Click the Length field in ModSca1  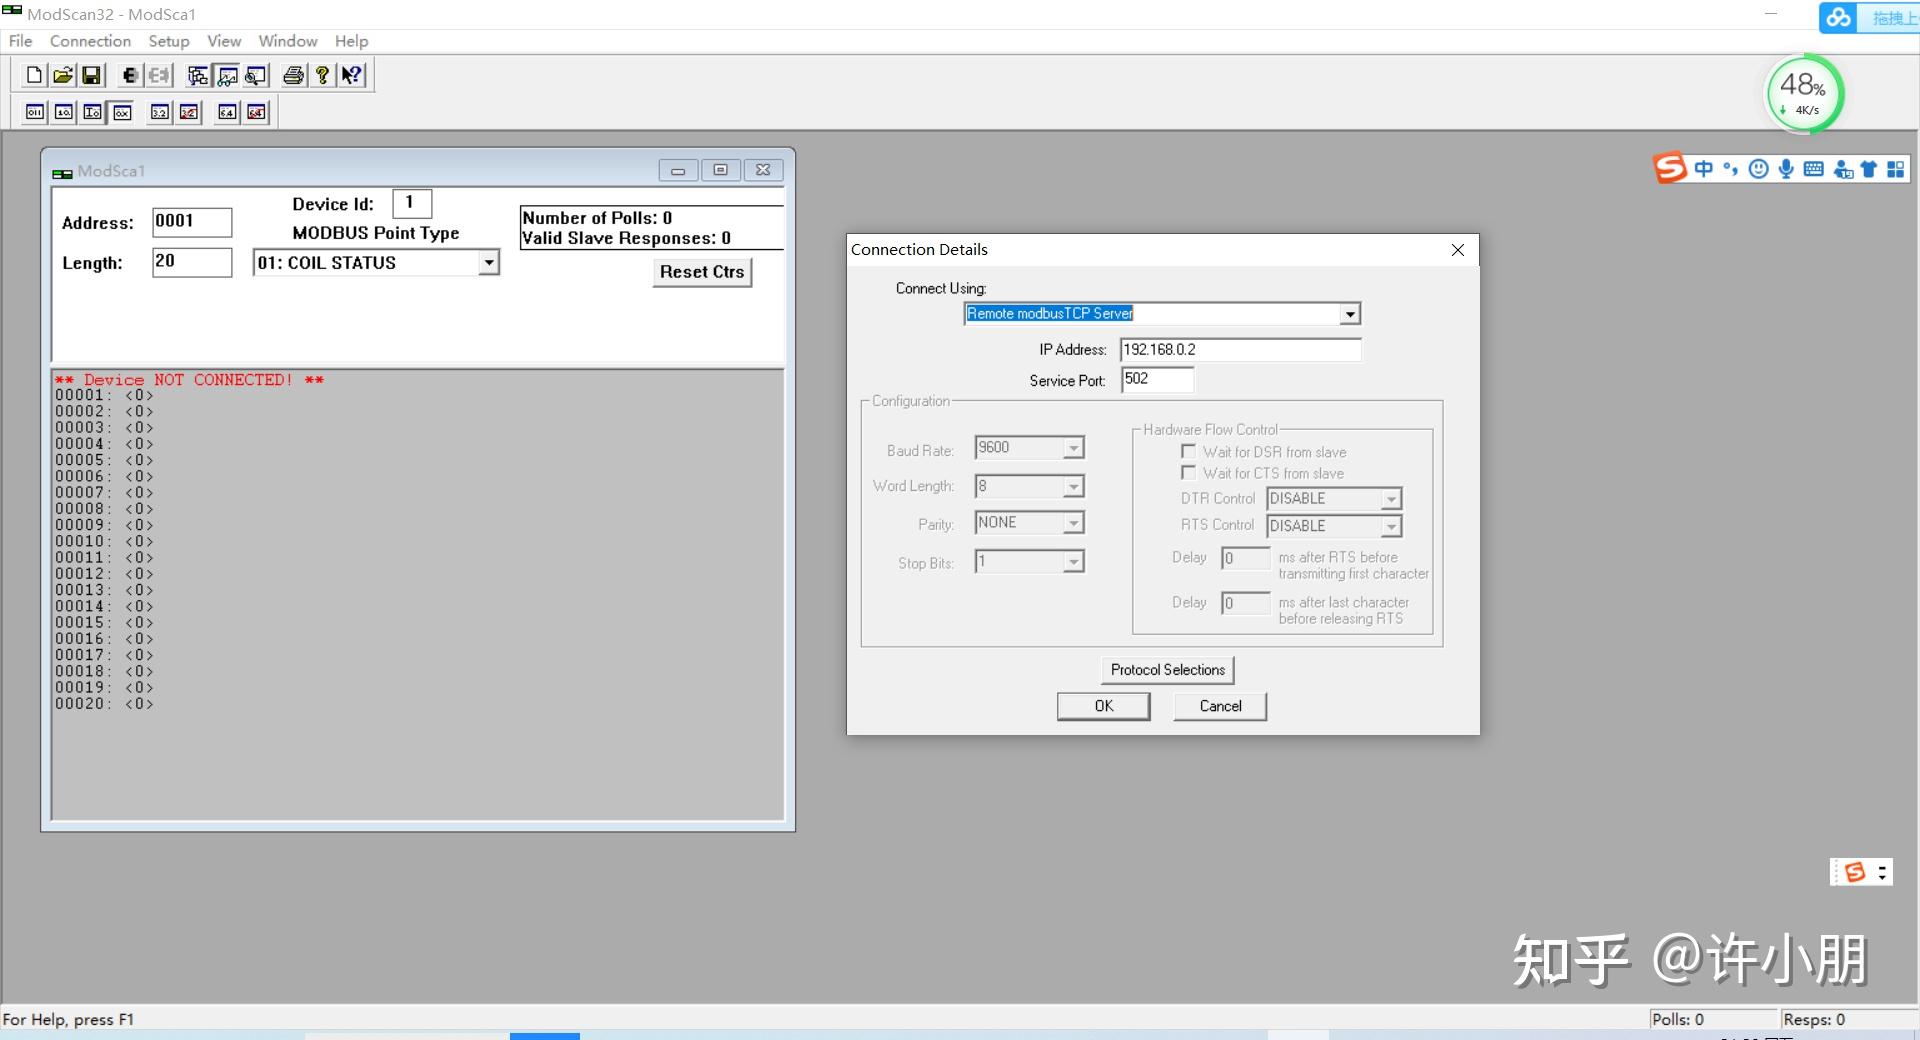192,262
